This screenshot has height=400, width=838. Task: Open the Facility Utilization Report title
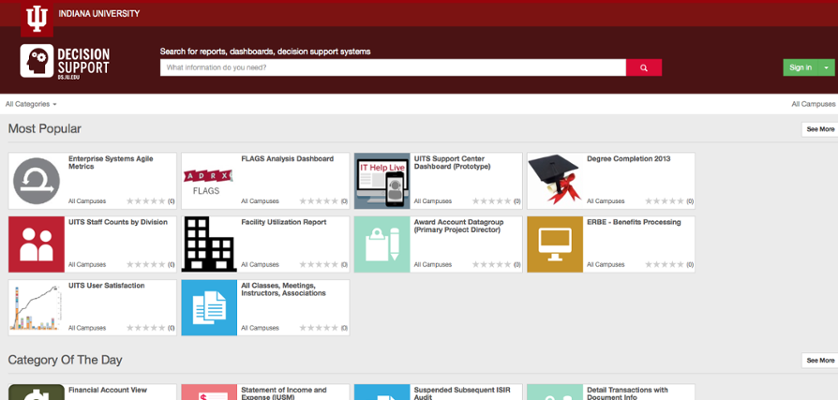(x=284, y=222)
